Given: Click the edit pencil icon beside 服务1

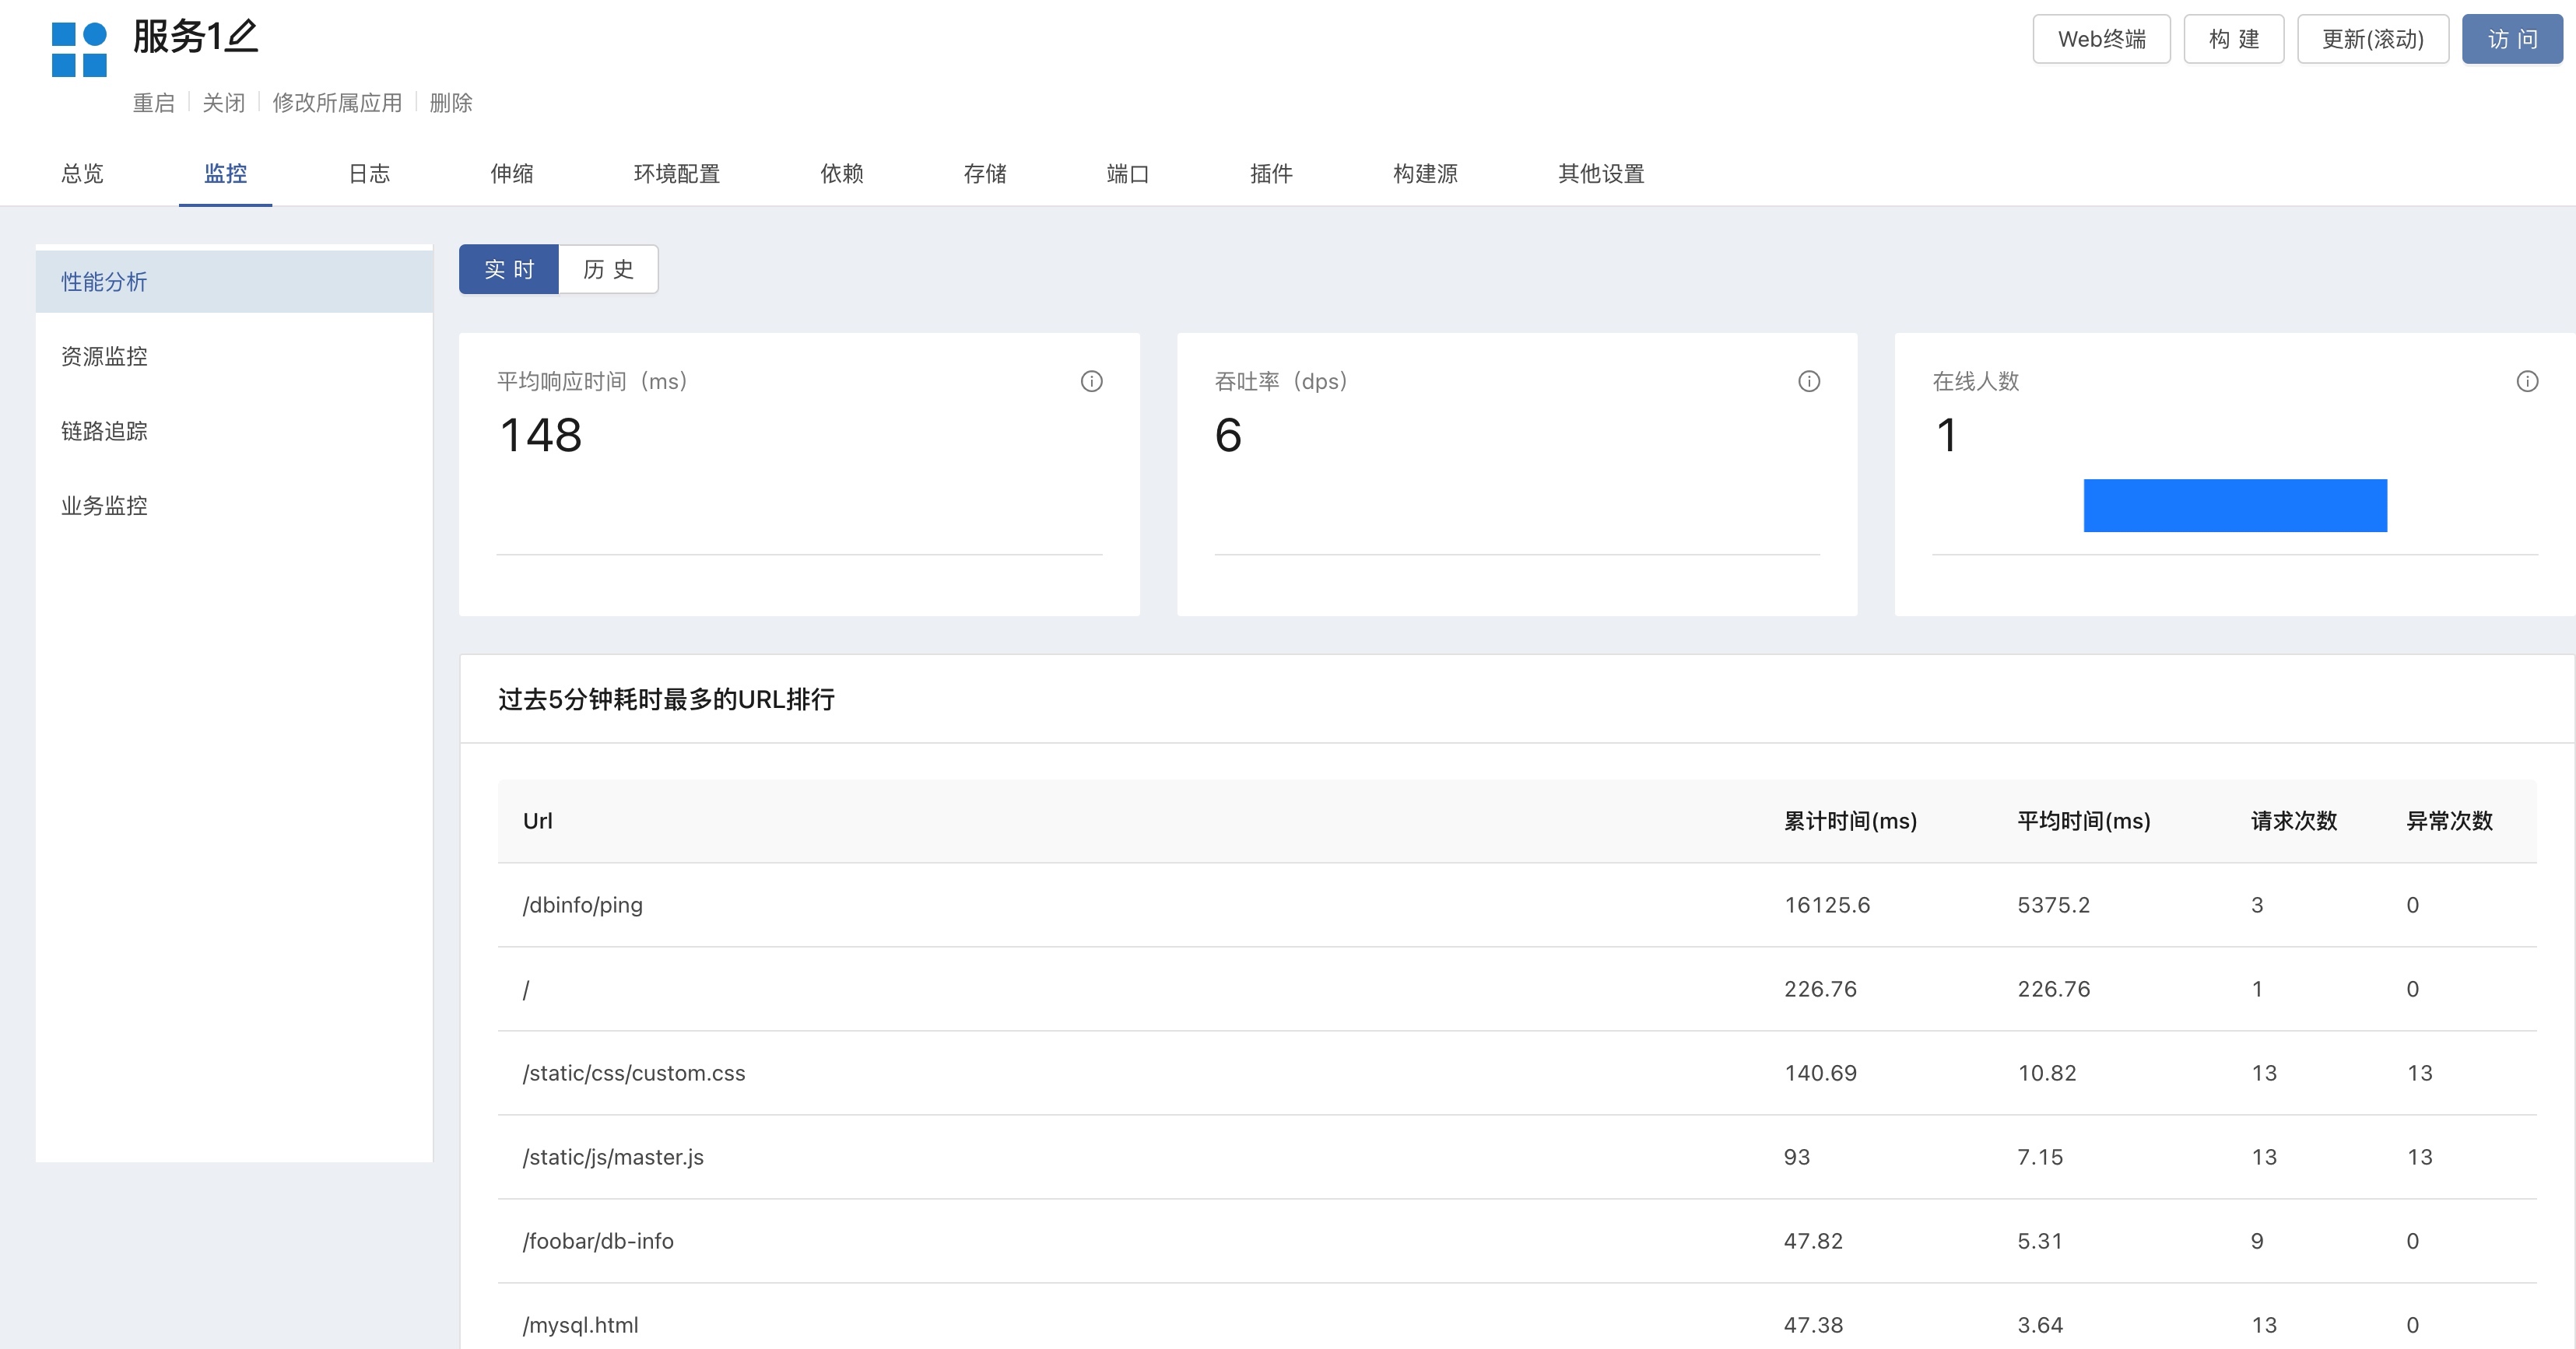Looking at the screenshot, I should [241, 36].
